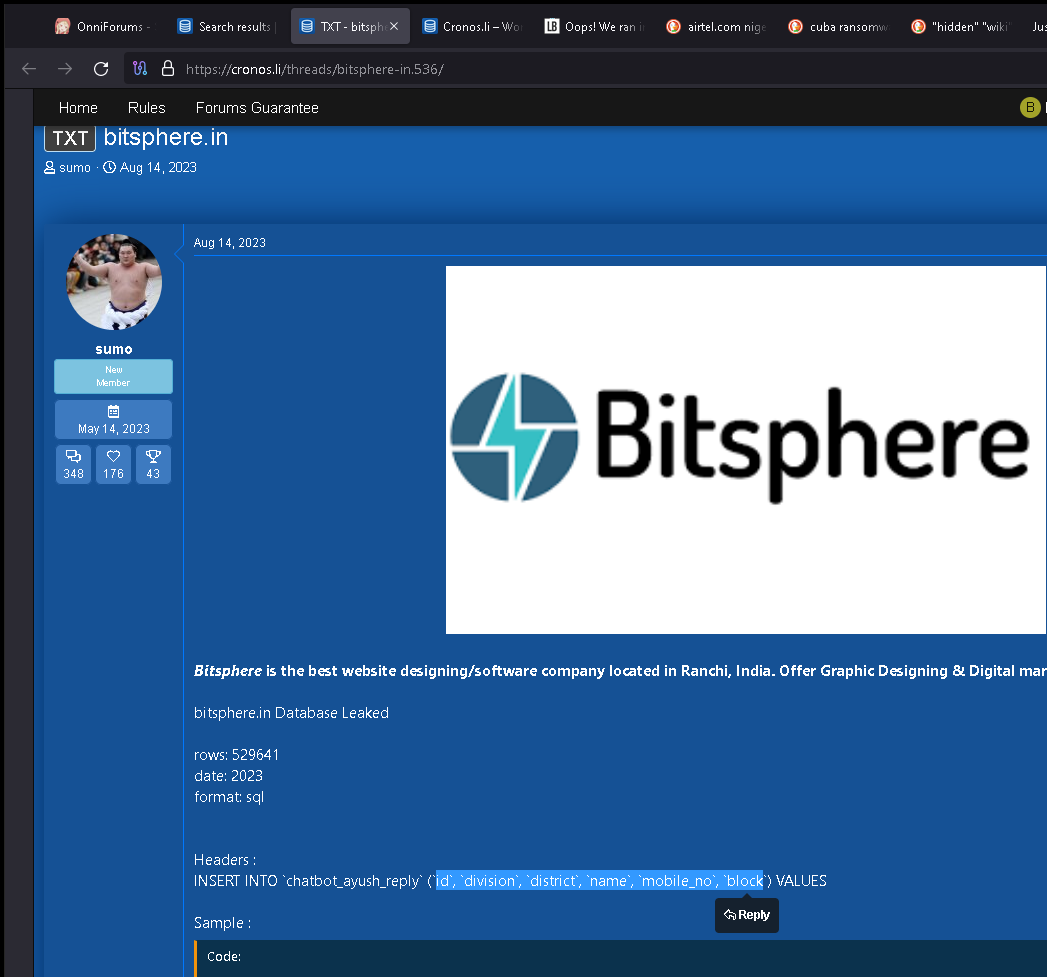Click the user icon beside sumo in header
1047x977 pixels.
click(49, 168)
